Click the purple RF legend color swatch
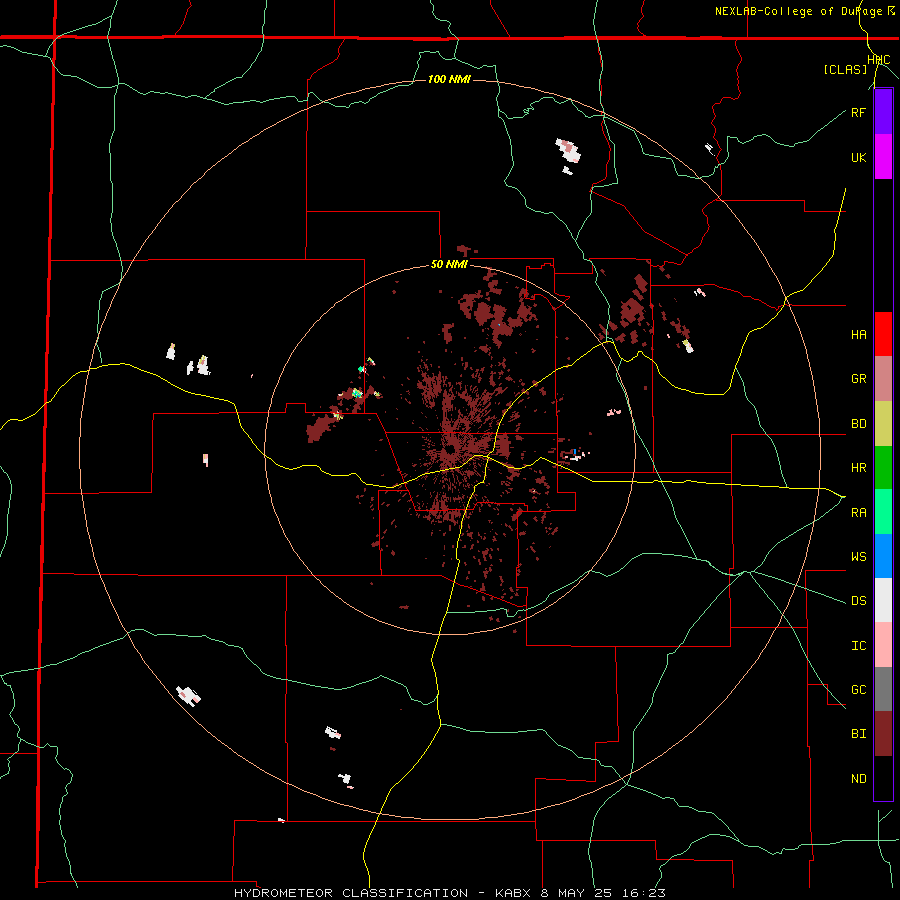The image size is (900, 900). [883, 112]
